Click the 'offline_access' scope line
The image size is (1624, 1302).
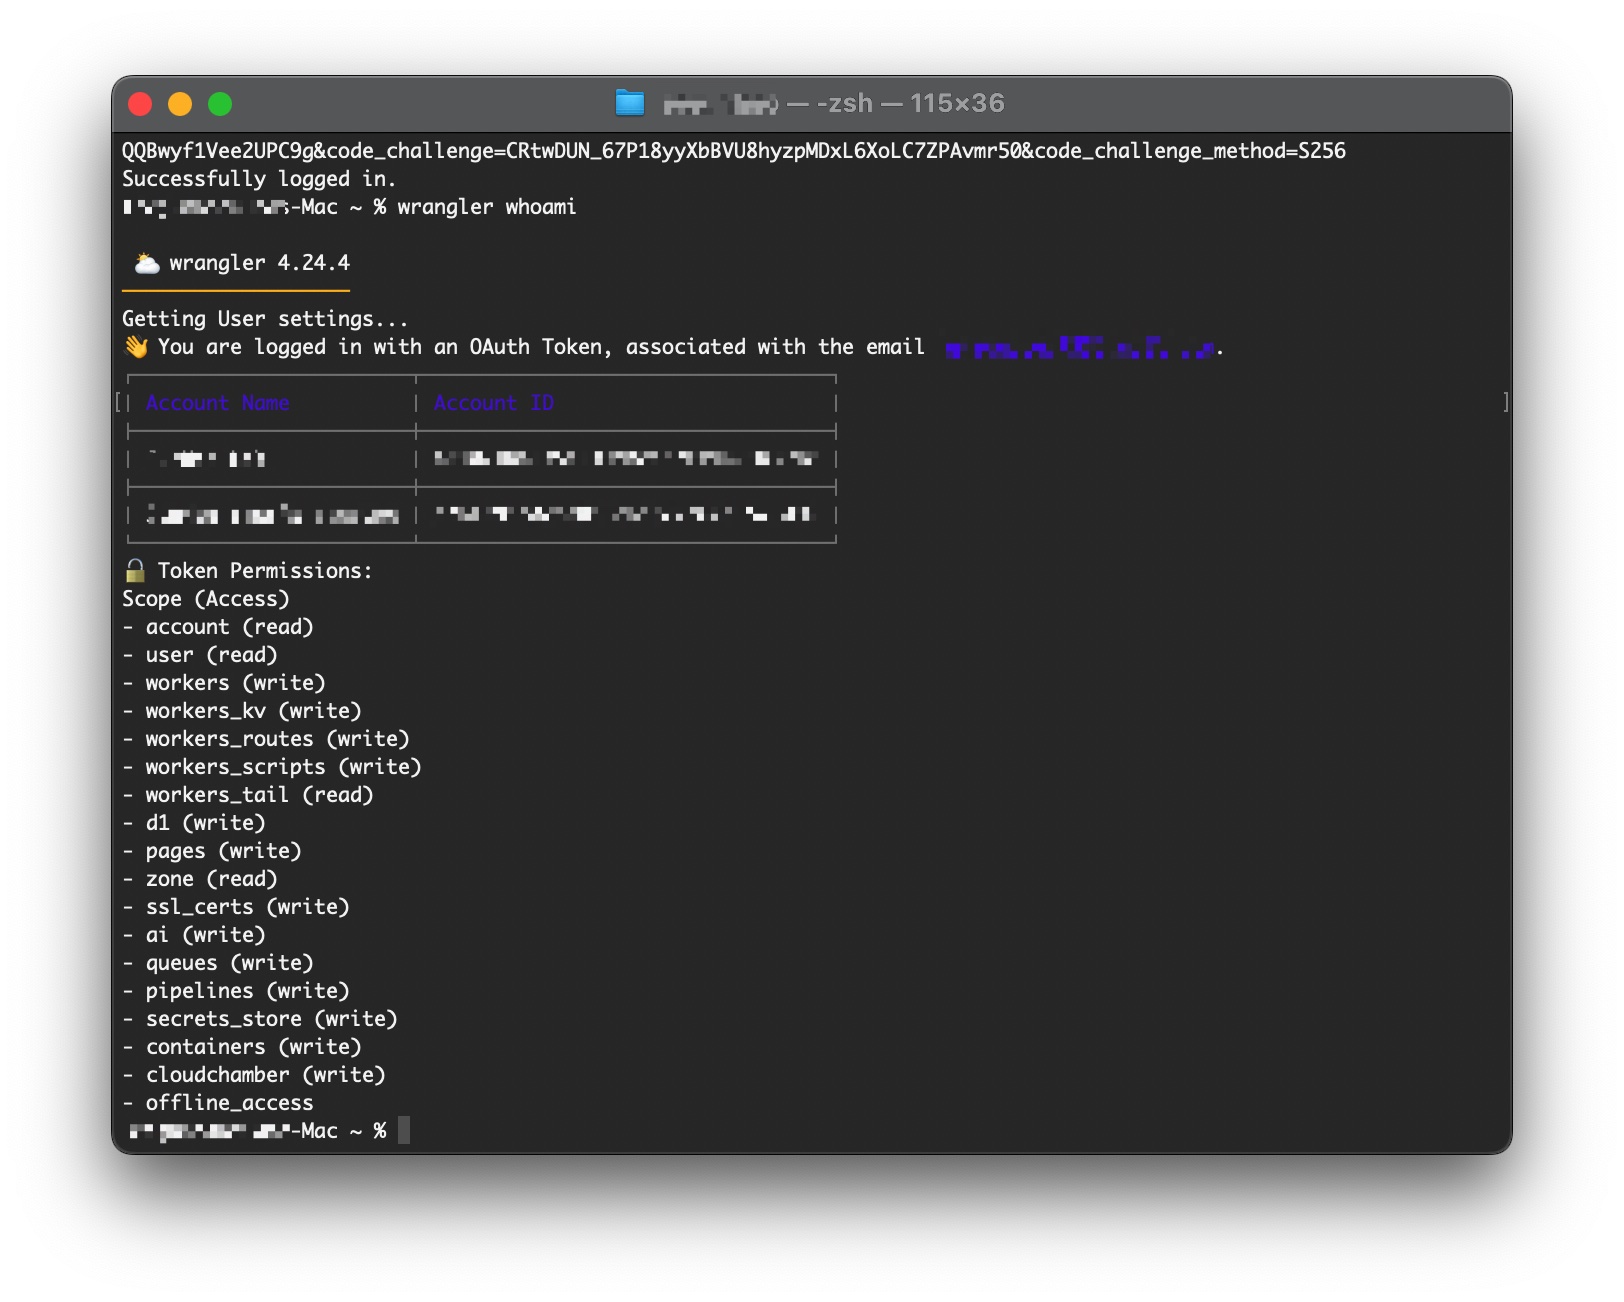pyautogui.click(x=229, y=1103)
